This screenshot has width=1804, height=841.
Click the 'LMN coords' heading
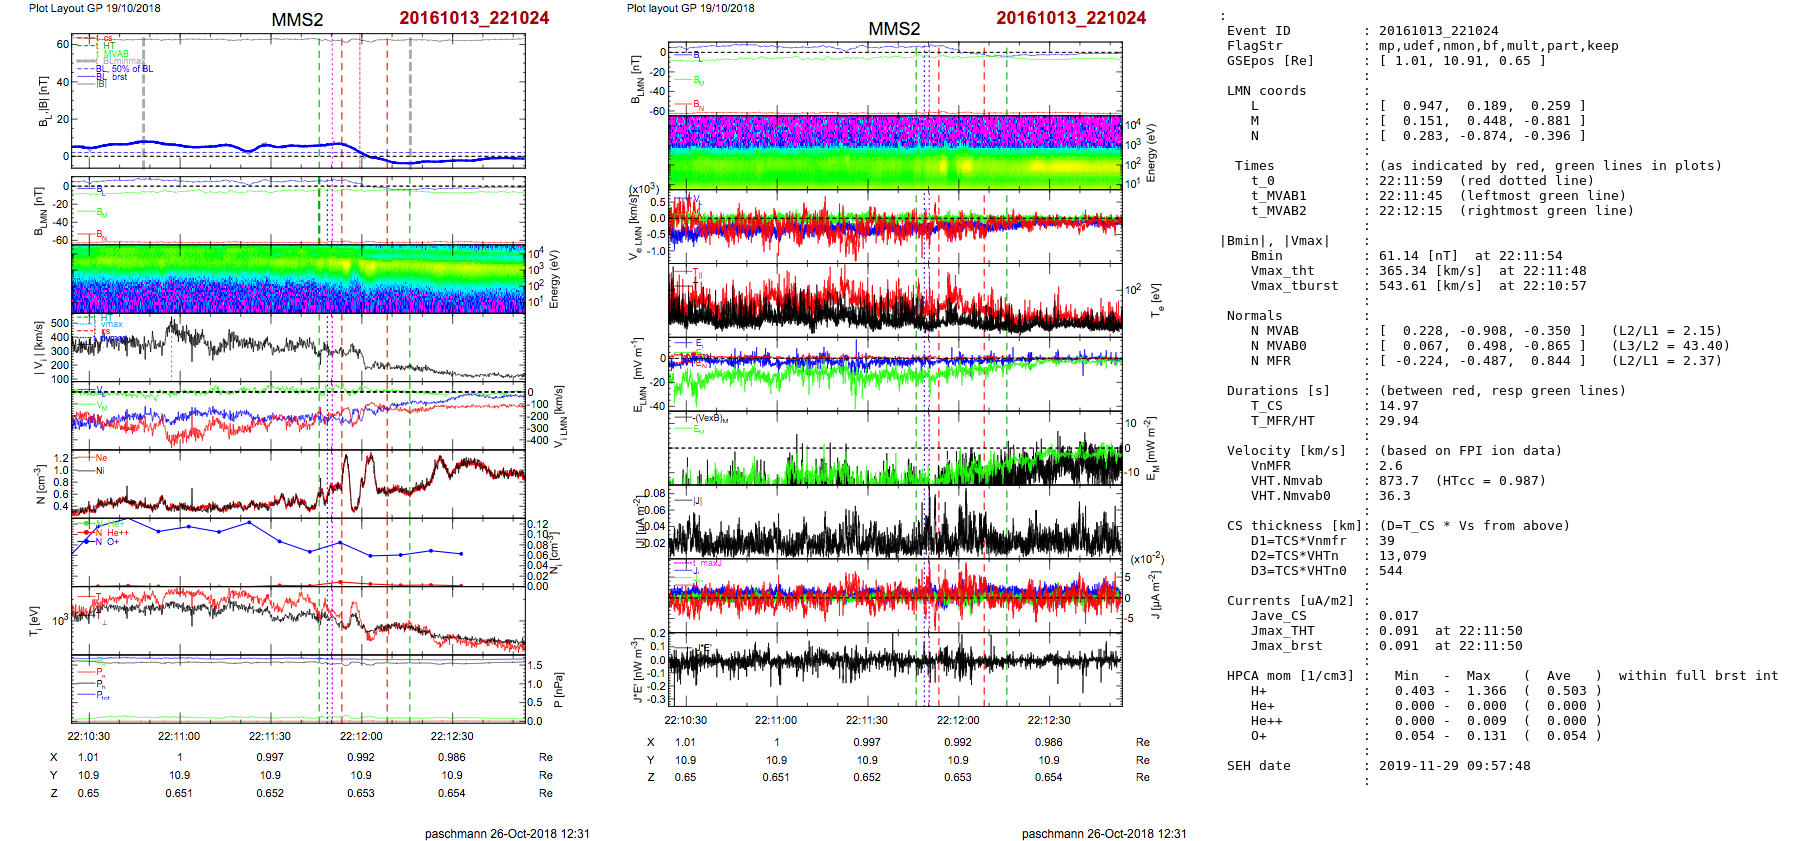point(1266,91)
